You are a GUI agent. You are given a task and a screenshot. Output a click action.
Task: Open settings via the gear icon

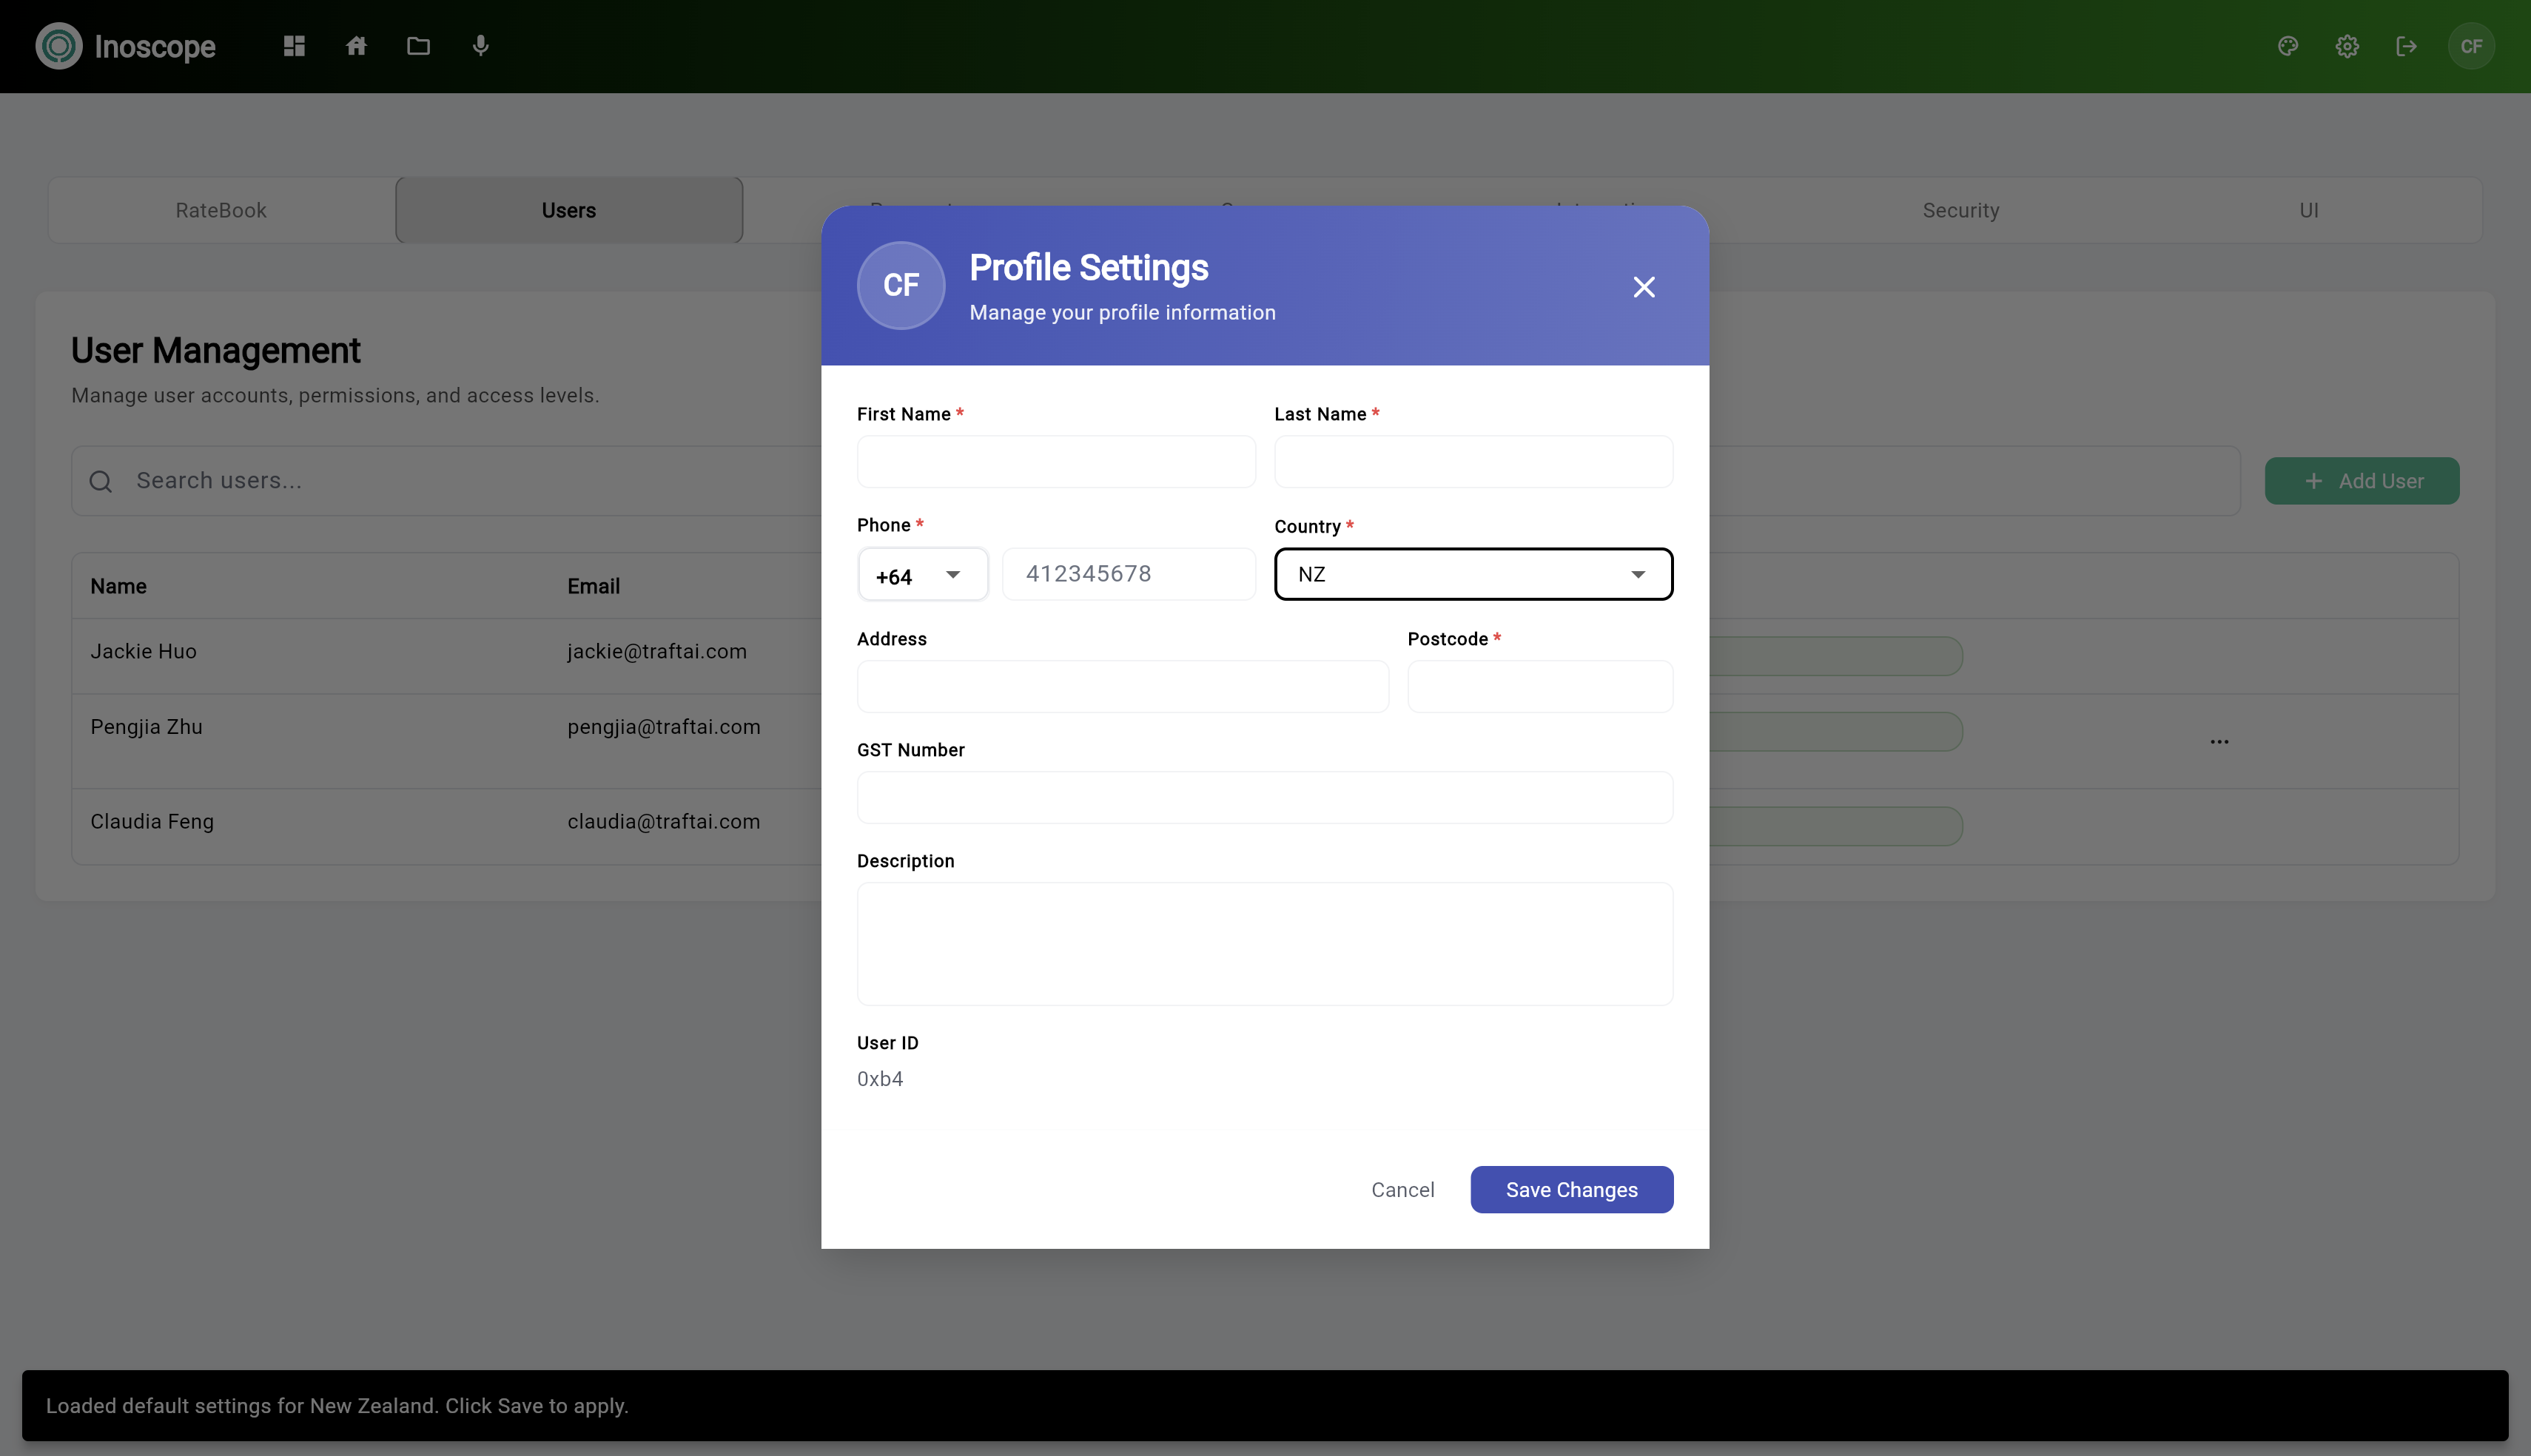[x=2347, y=46]
